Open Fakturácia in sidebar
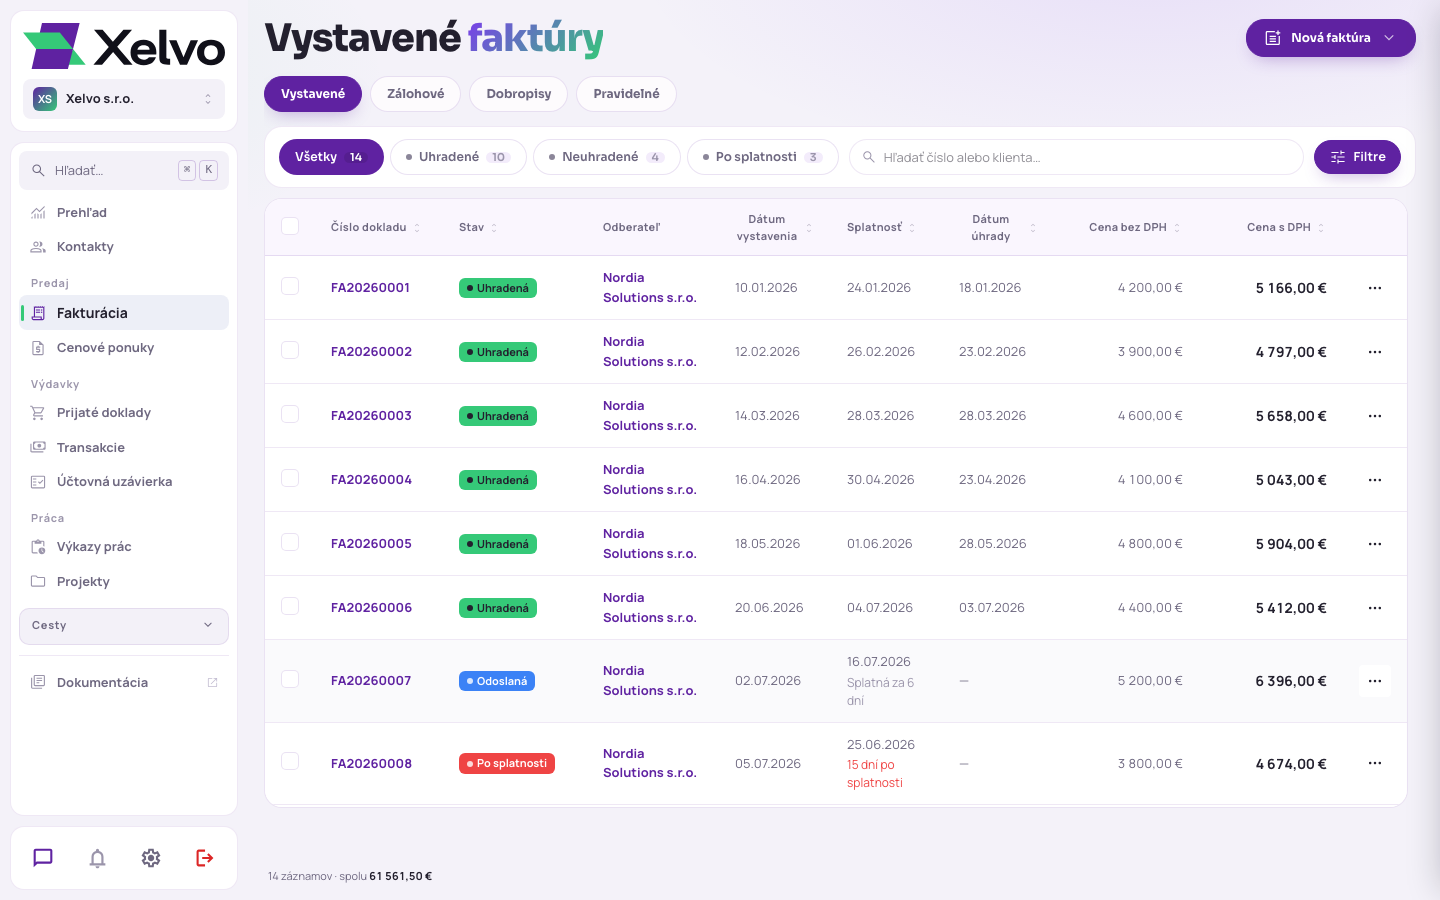The height and width of the screenshot is (900, 1440). [x=124, y=313]
